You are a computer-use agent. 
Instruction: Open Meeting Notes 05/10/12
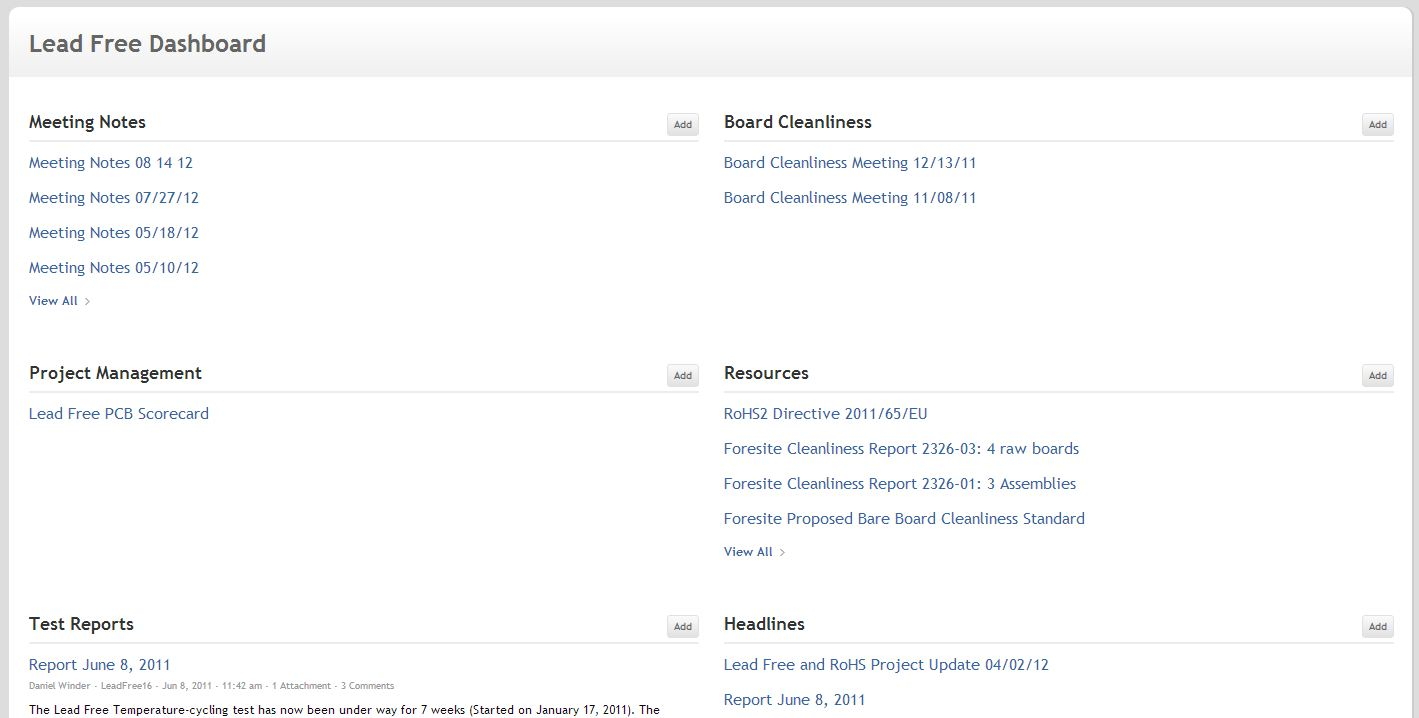point(113,268)
